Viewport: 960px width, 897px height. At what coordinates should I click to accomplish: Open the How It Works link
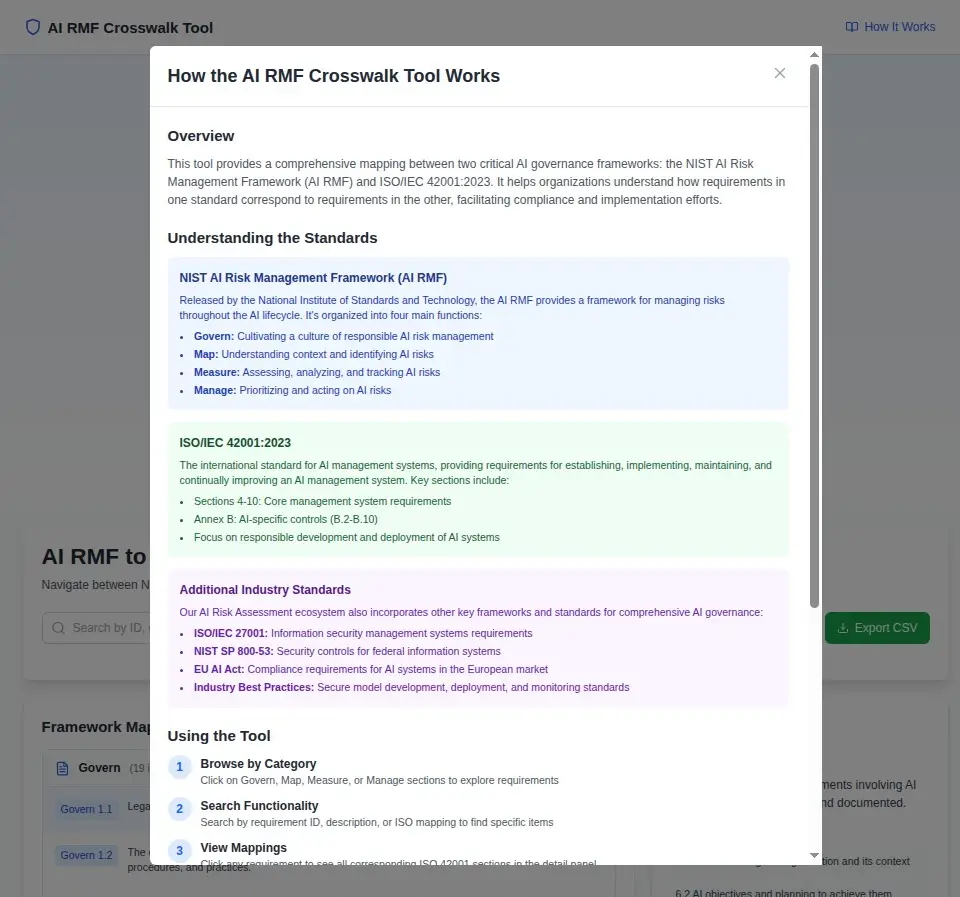tap(890, 27)
